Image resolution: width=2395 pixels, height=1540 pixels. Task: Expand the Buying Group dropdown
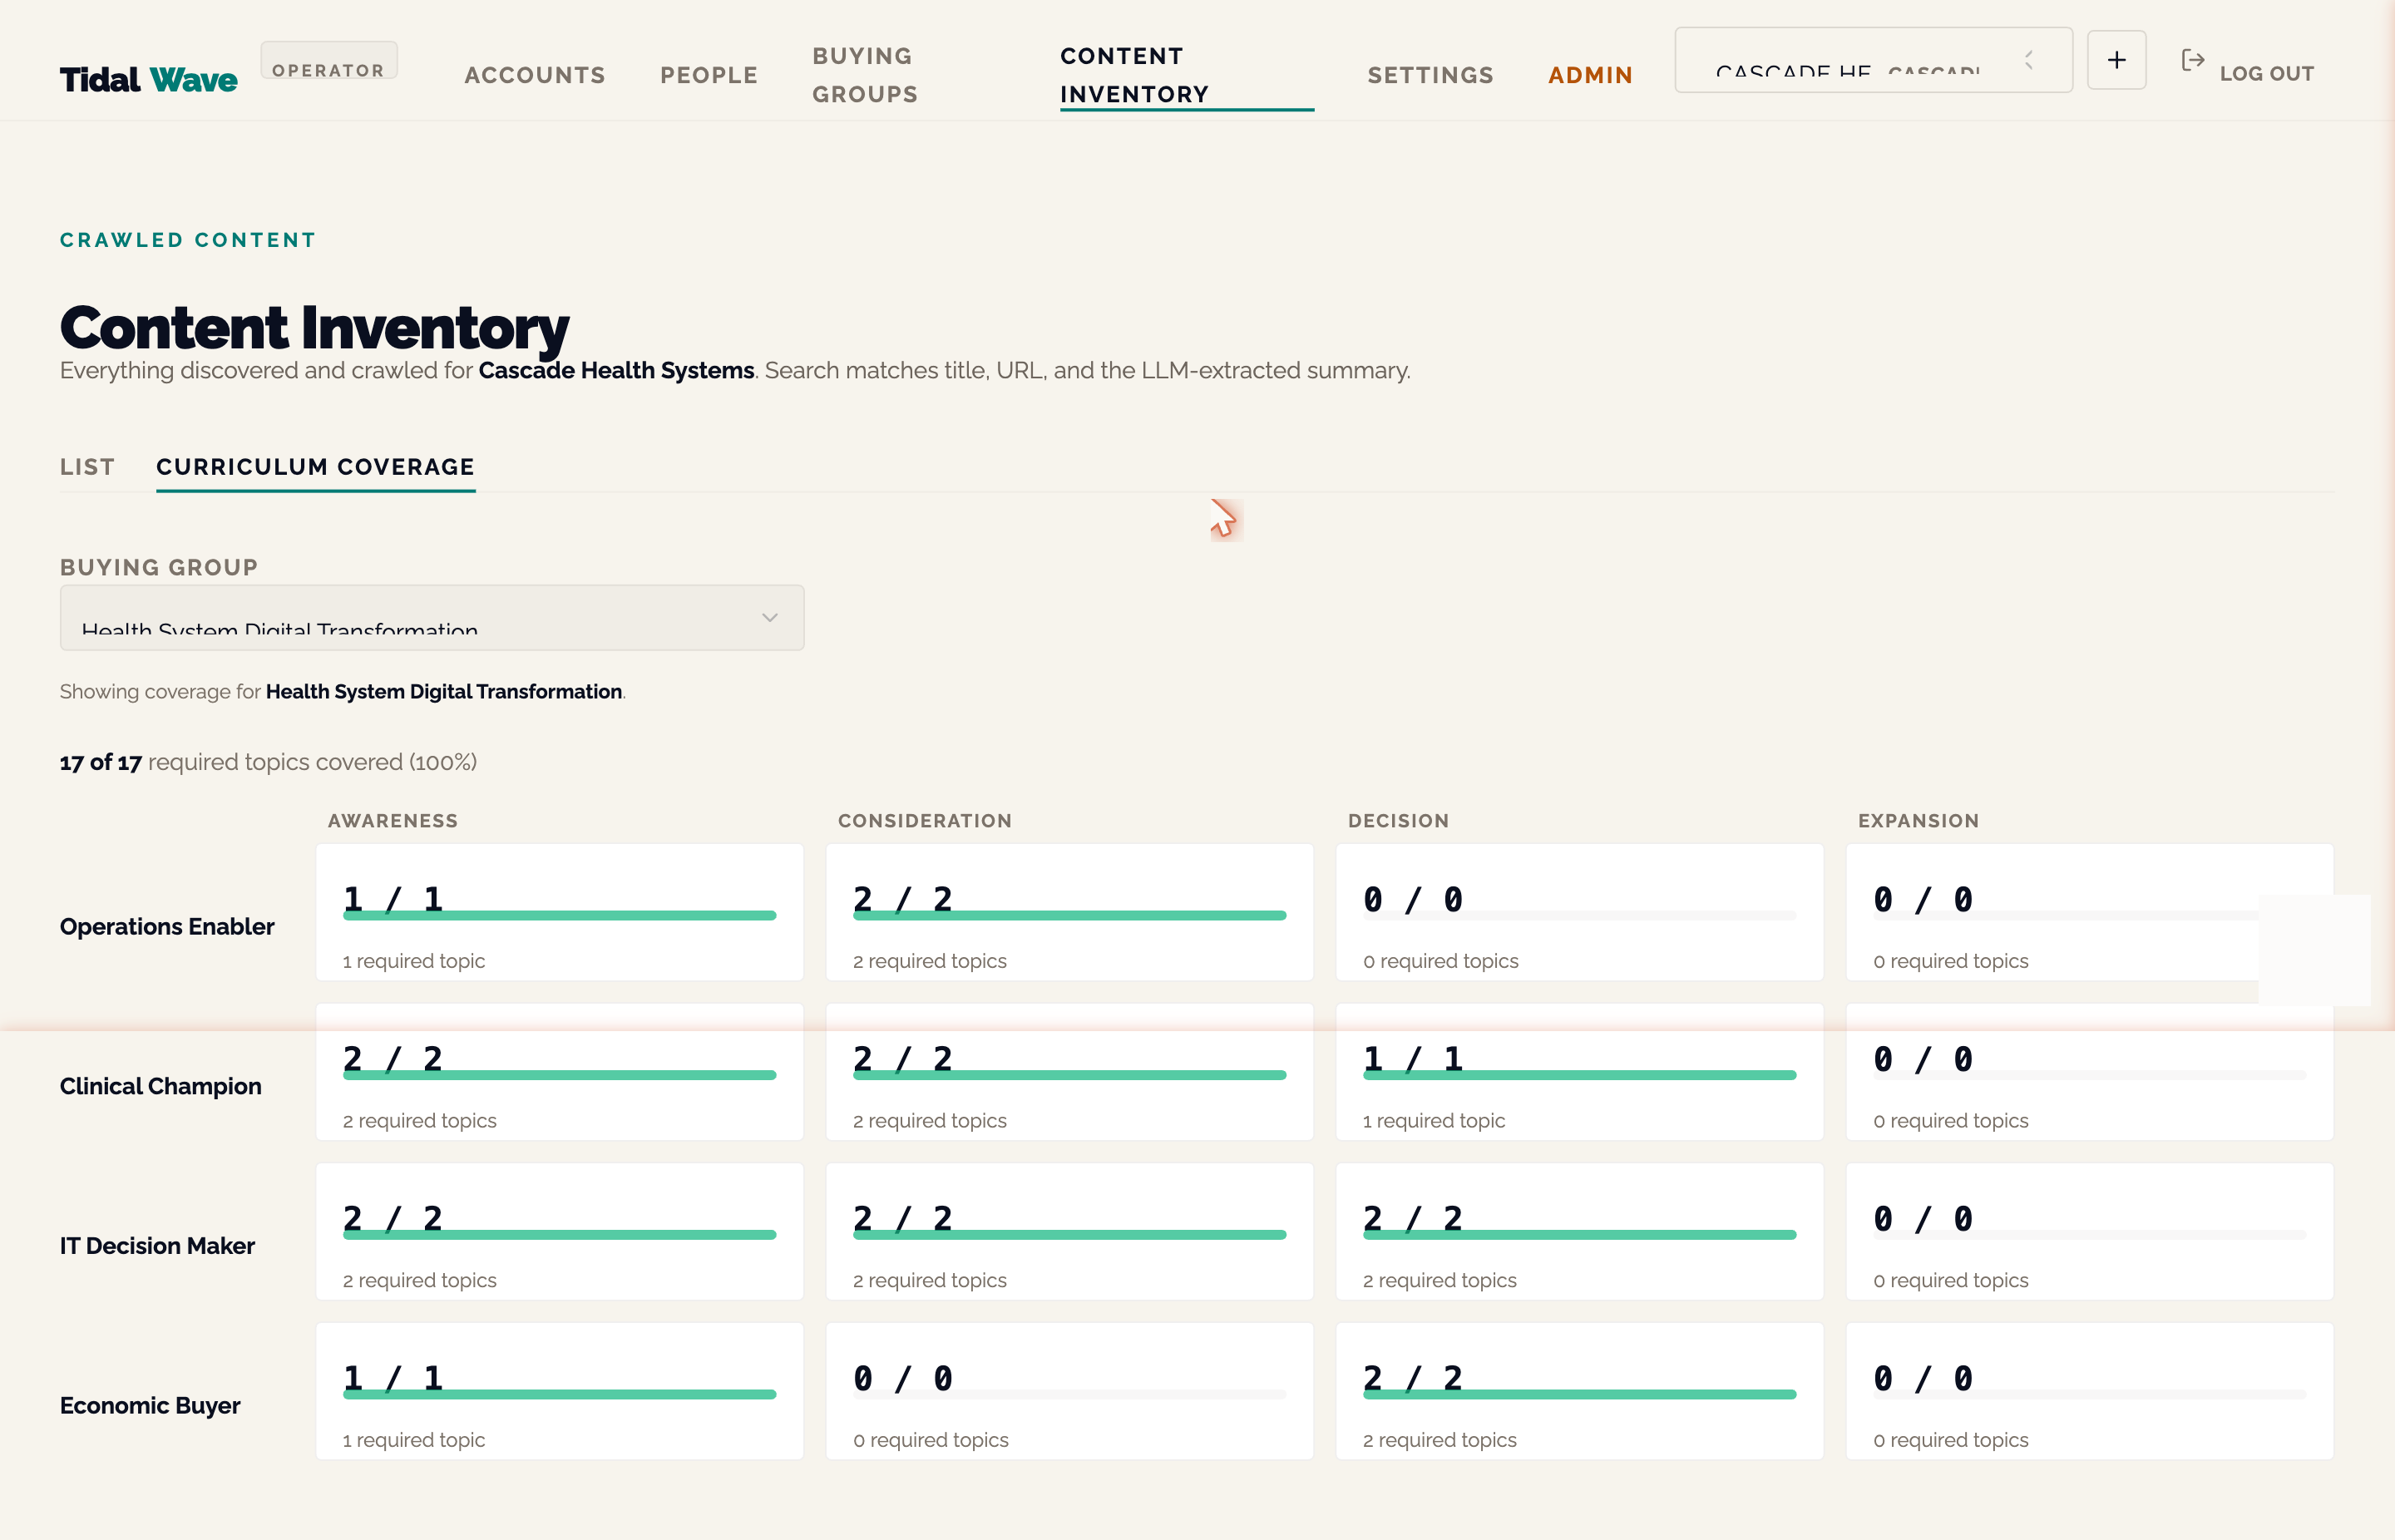tap(432, 617)
